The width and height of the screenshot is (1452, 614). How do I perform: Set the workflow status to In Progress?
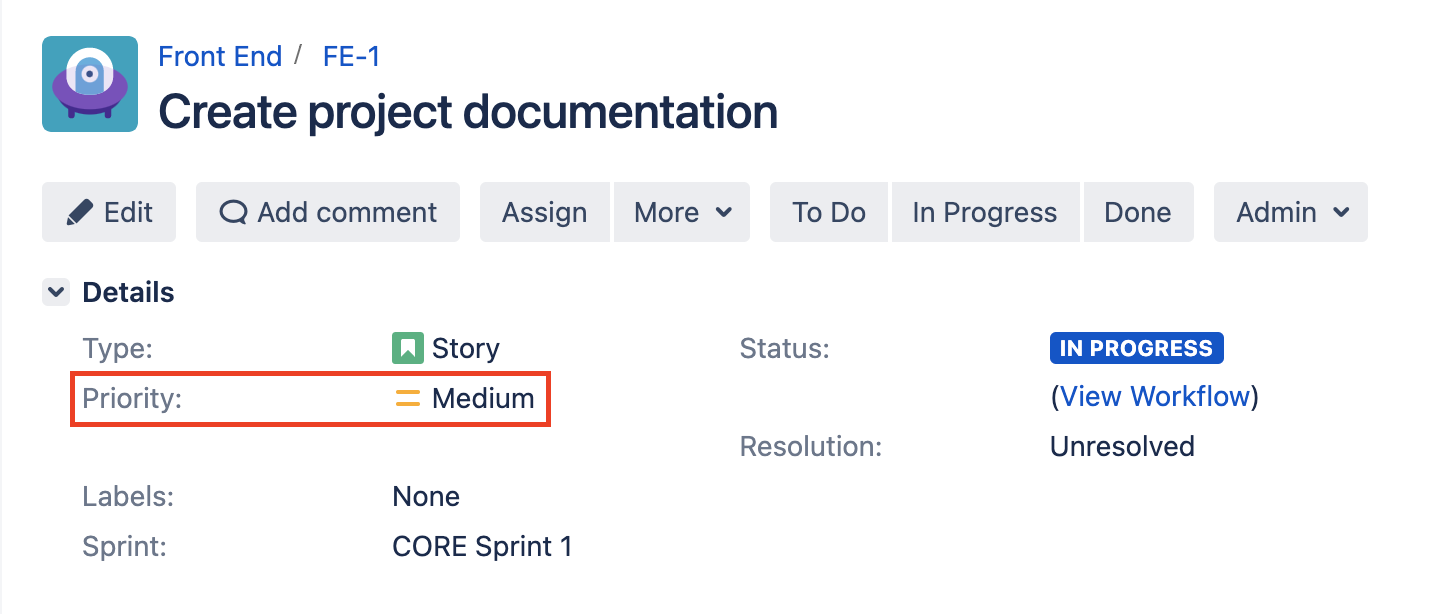point(985,212)
